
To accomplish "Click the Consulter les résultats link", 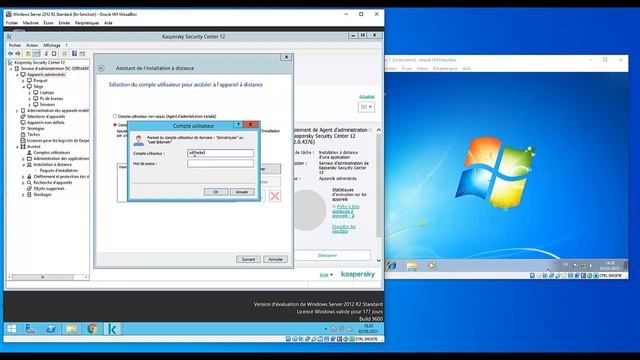I will coord(344,229).
